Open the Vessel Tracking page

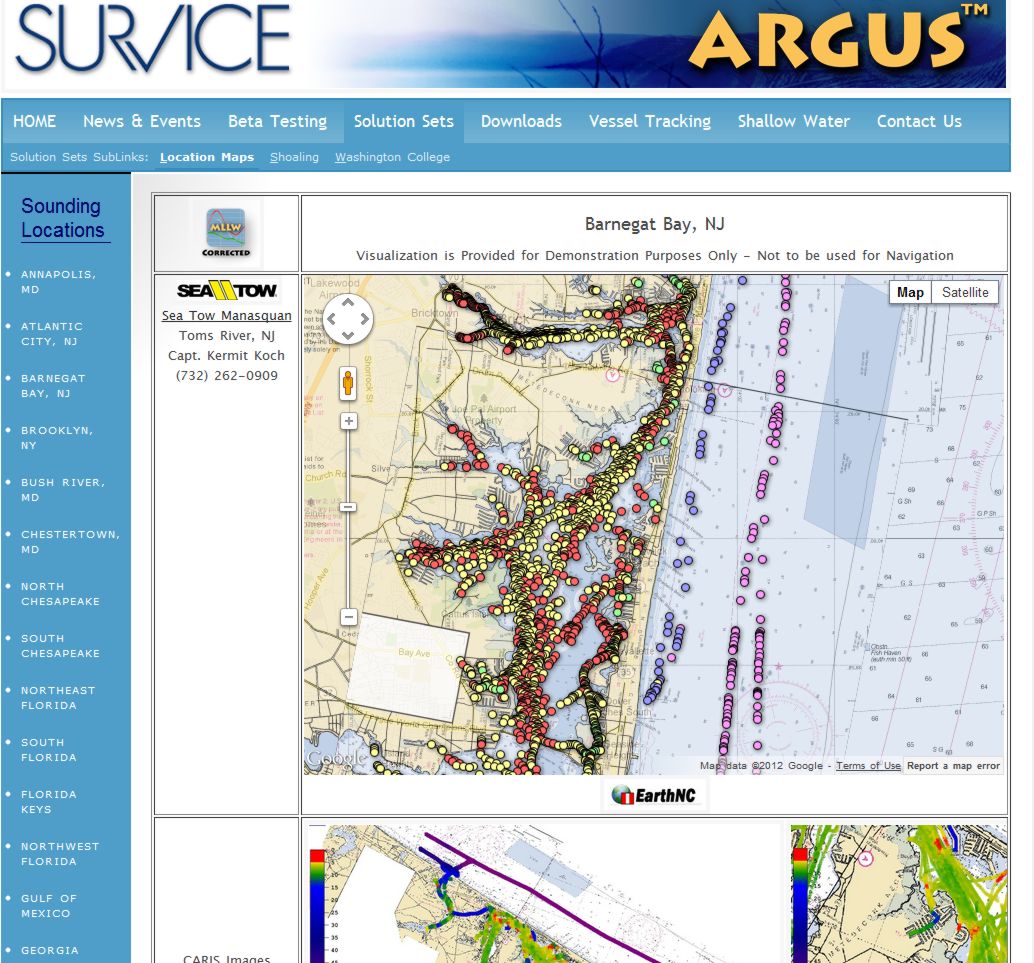(x=650, y=121)
